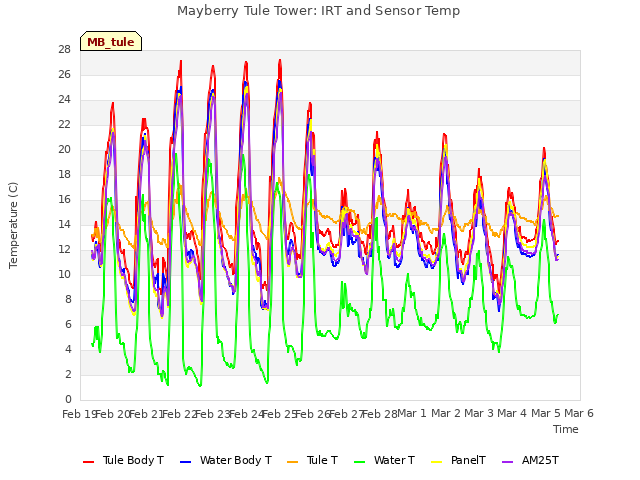Click the Time axis title
This screenshot has width=640, height=480.
tap(566, 429)
